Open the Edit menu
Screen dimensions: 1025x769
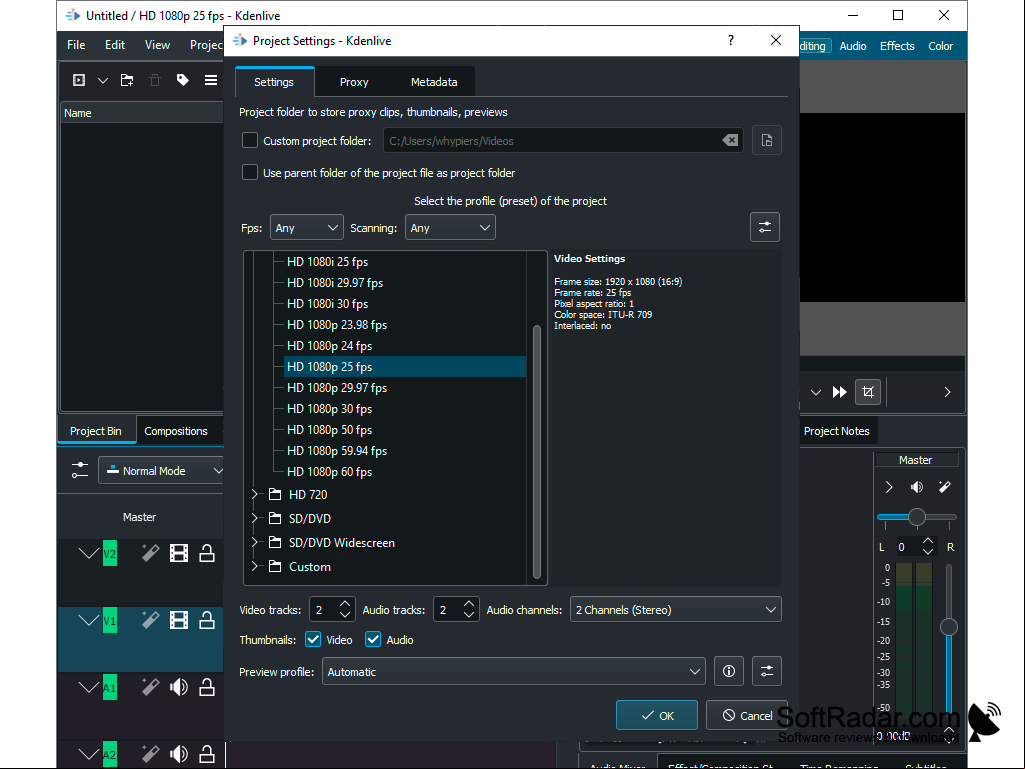pyautogui.click(x=114, y=44)
